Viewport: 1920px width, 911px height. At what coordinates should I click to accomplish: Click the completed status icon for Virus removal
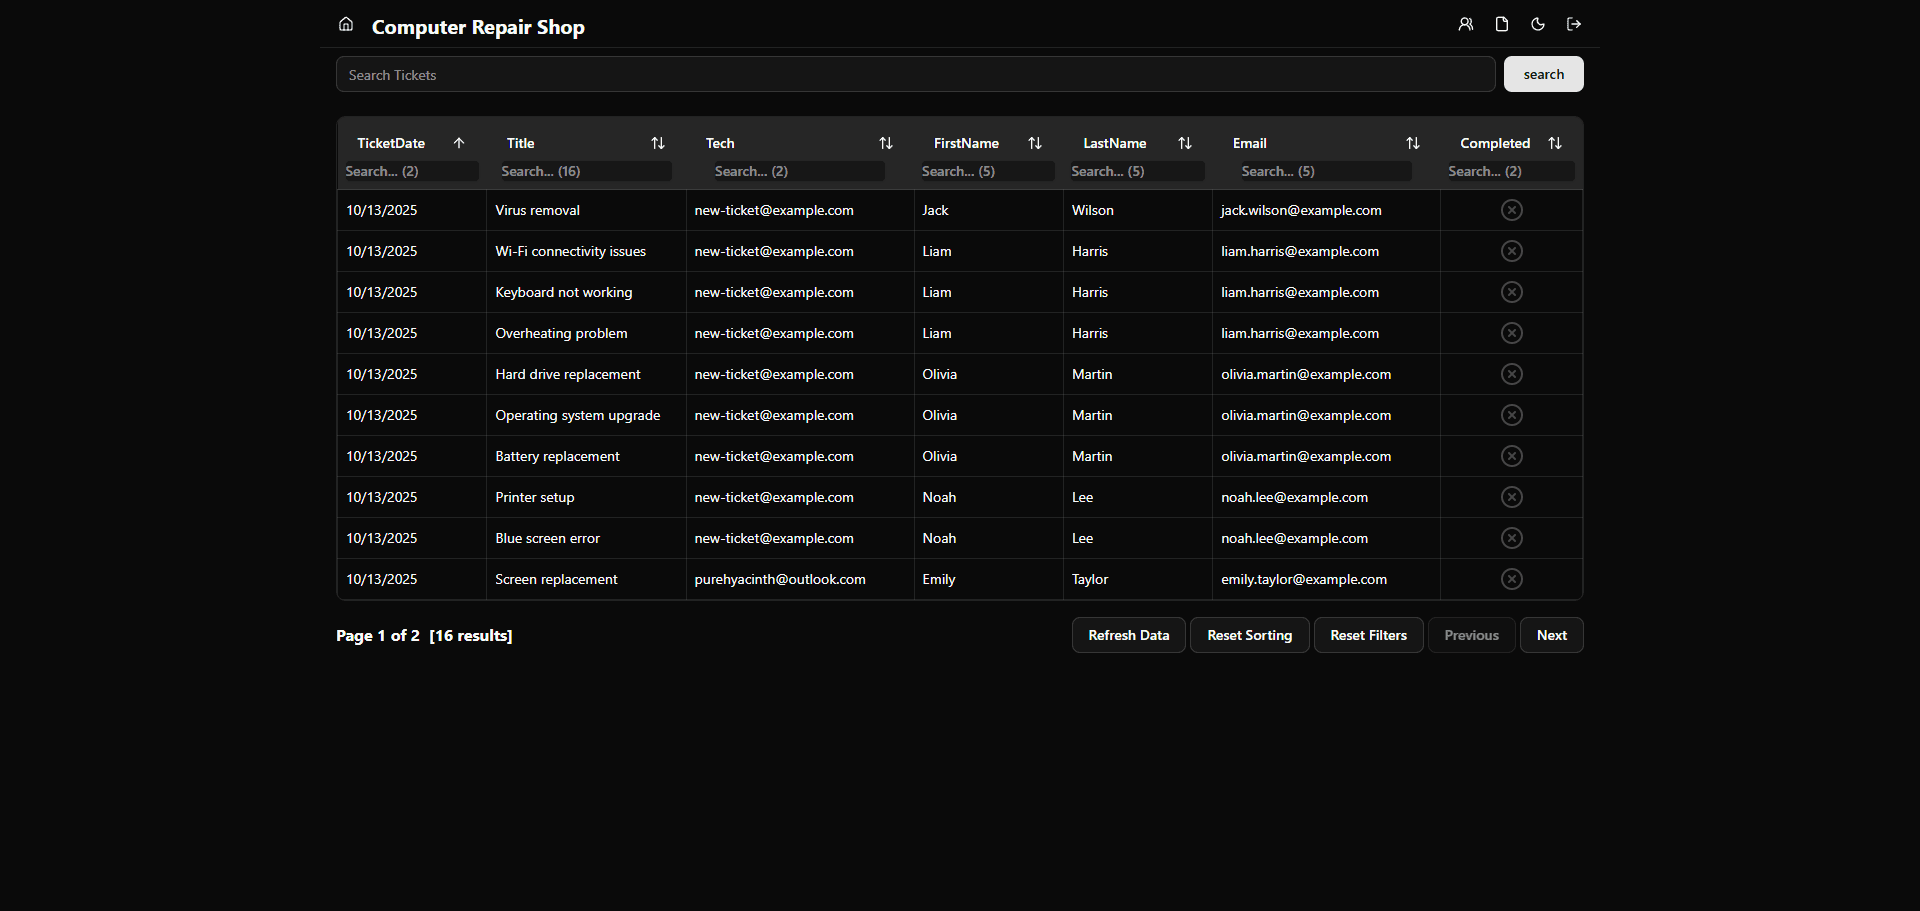coord(1511,210)
